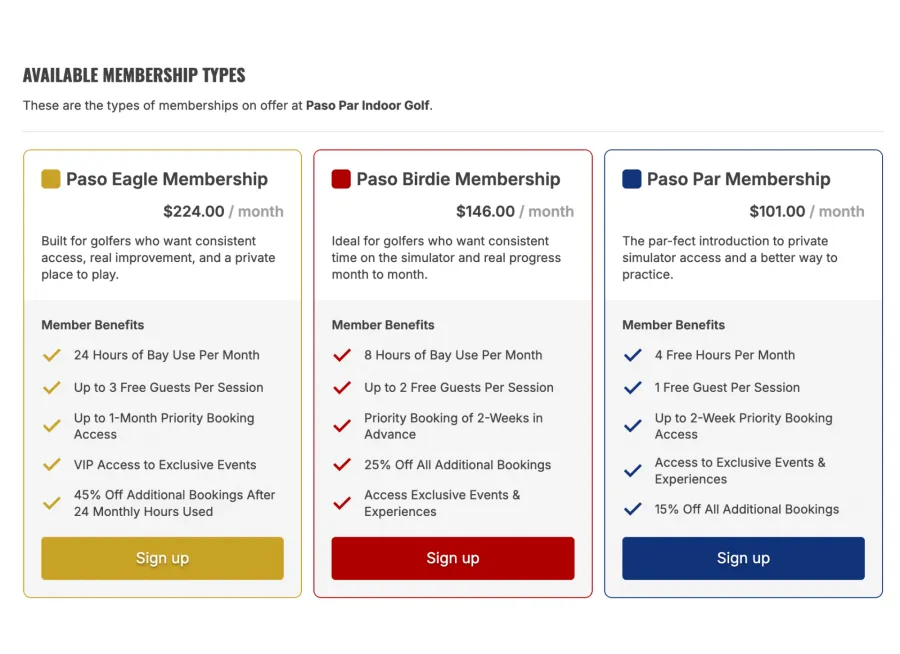Click the red square beside Paso Birdie Membership
Viewport: 900px width, 654px height.
(x=342, y=179)
